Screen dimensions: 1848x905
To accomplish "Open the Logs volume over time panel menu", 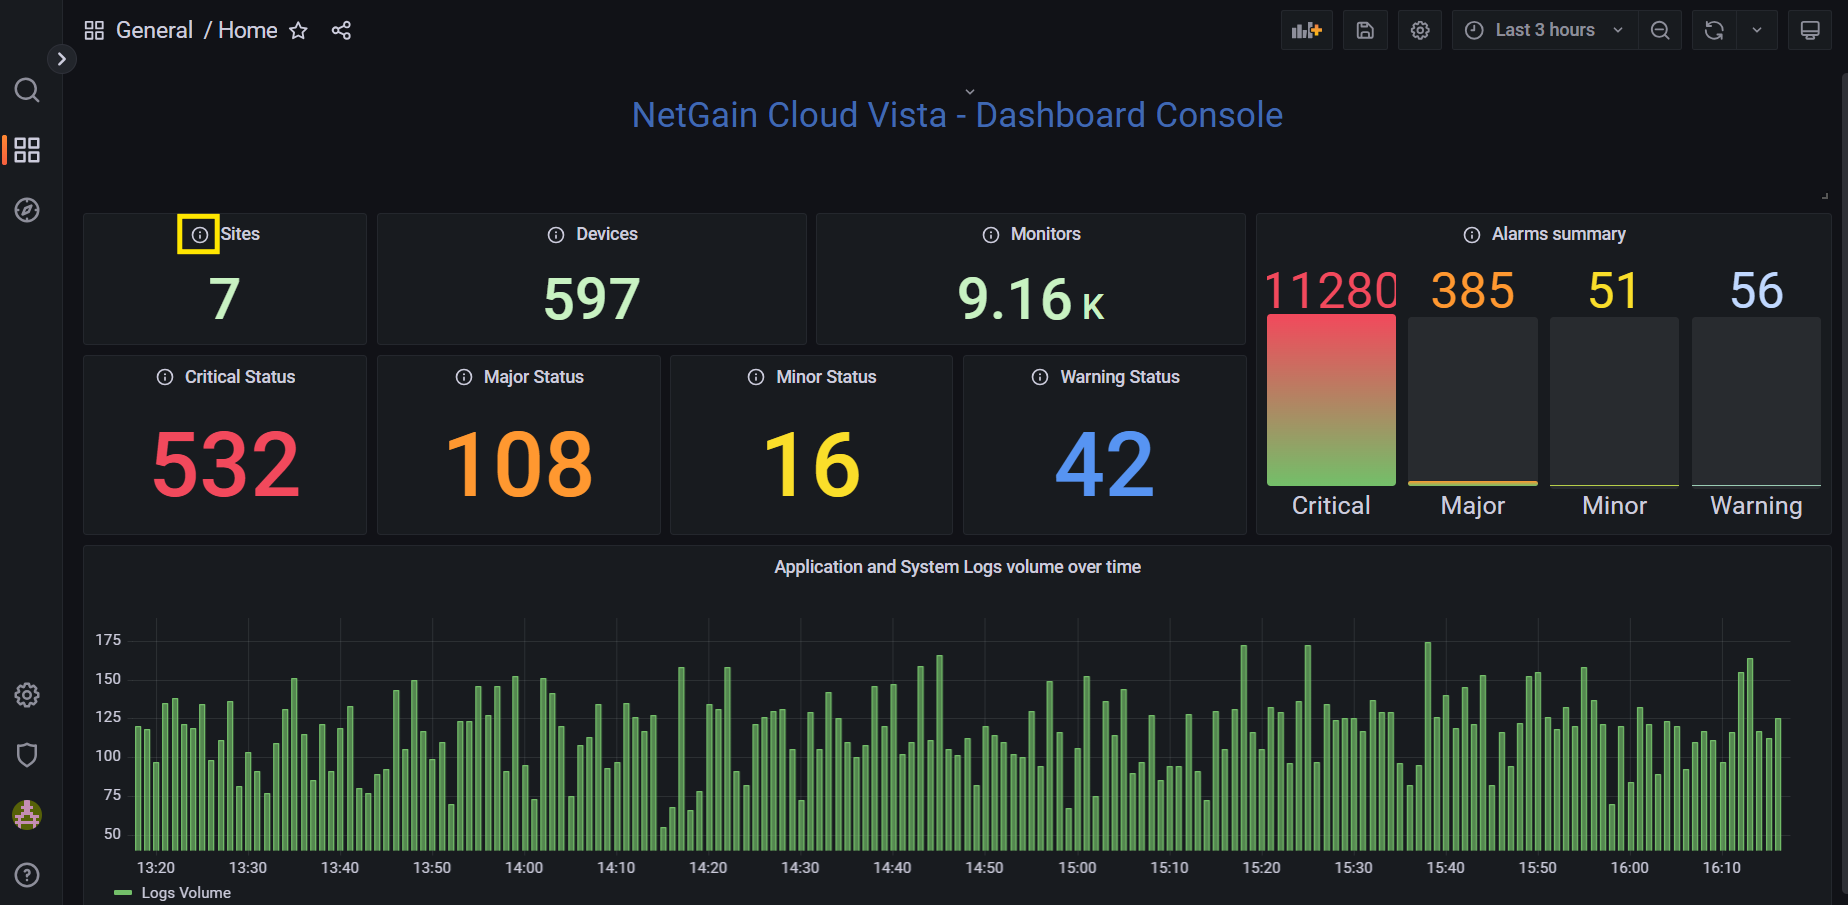I will (957, 567).
